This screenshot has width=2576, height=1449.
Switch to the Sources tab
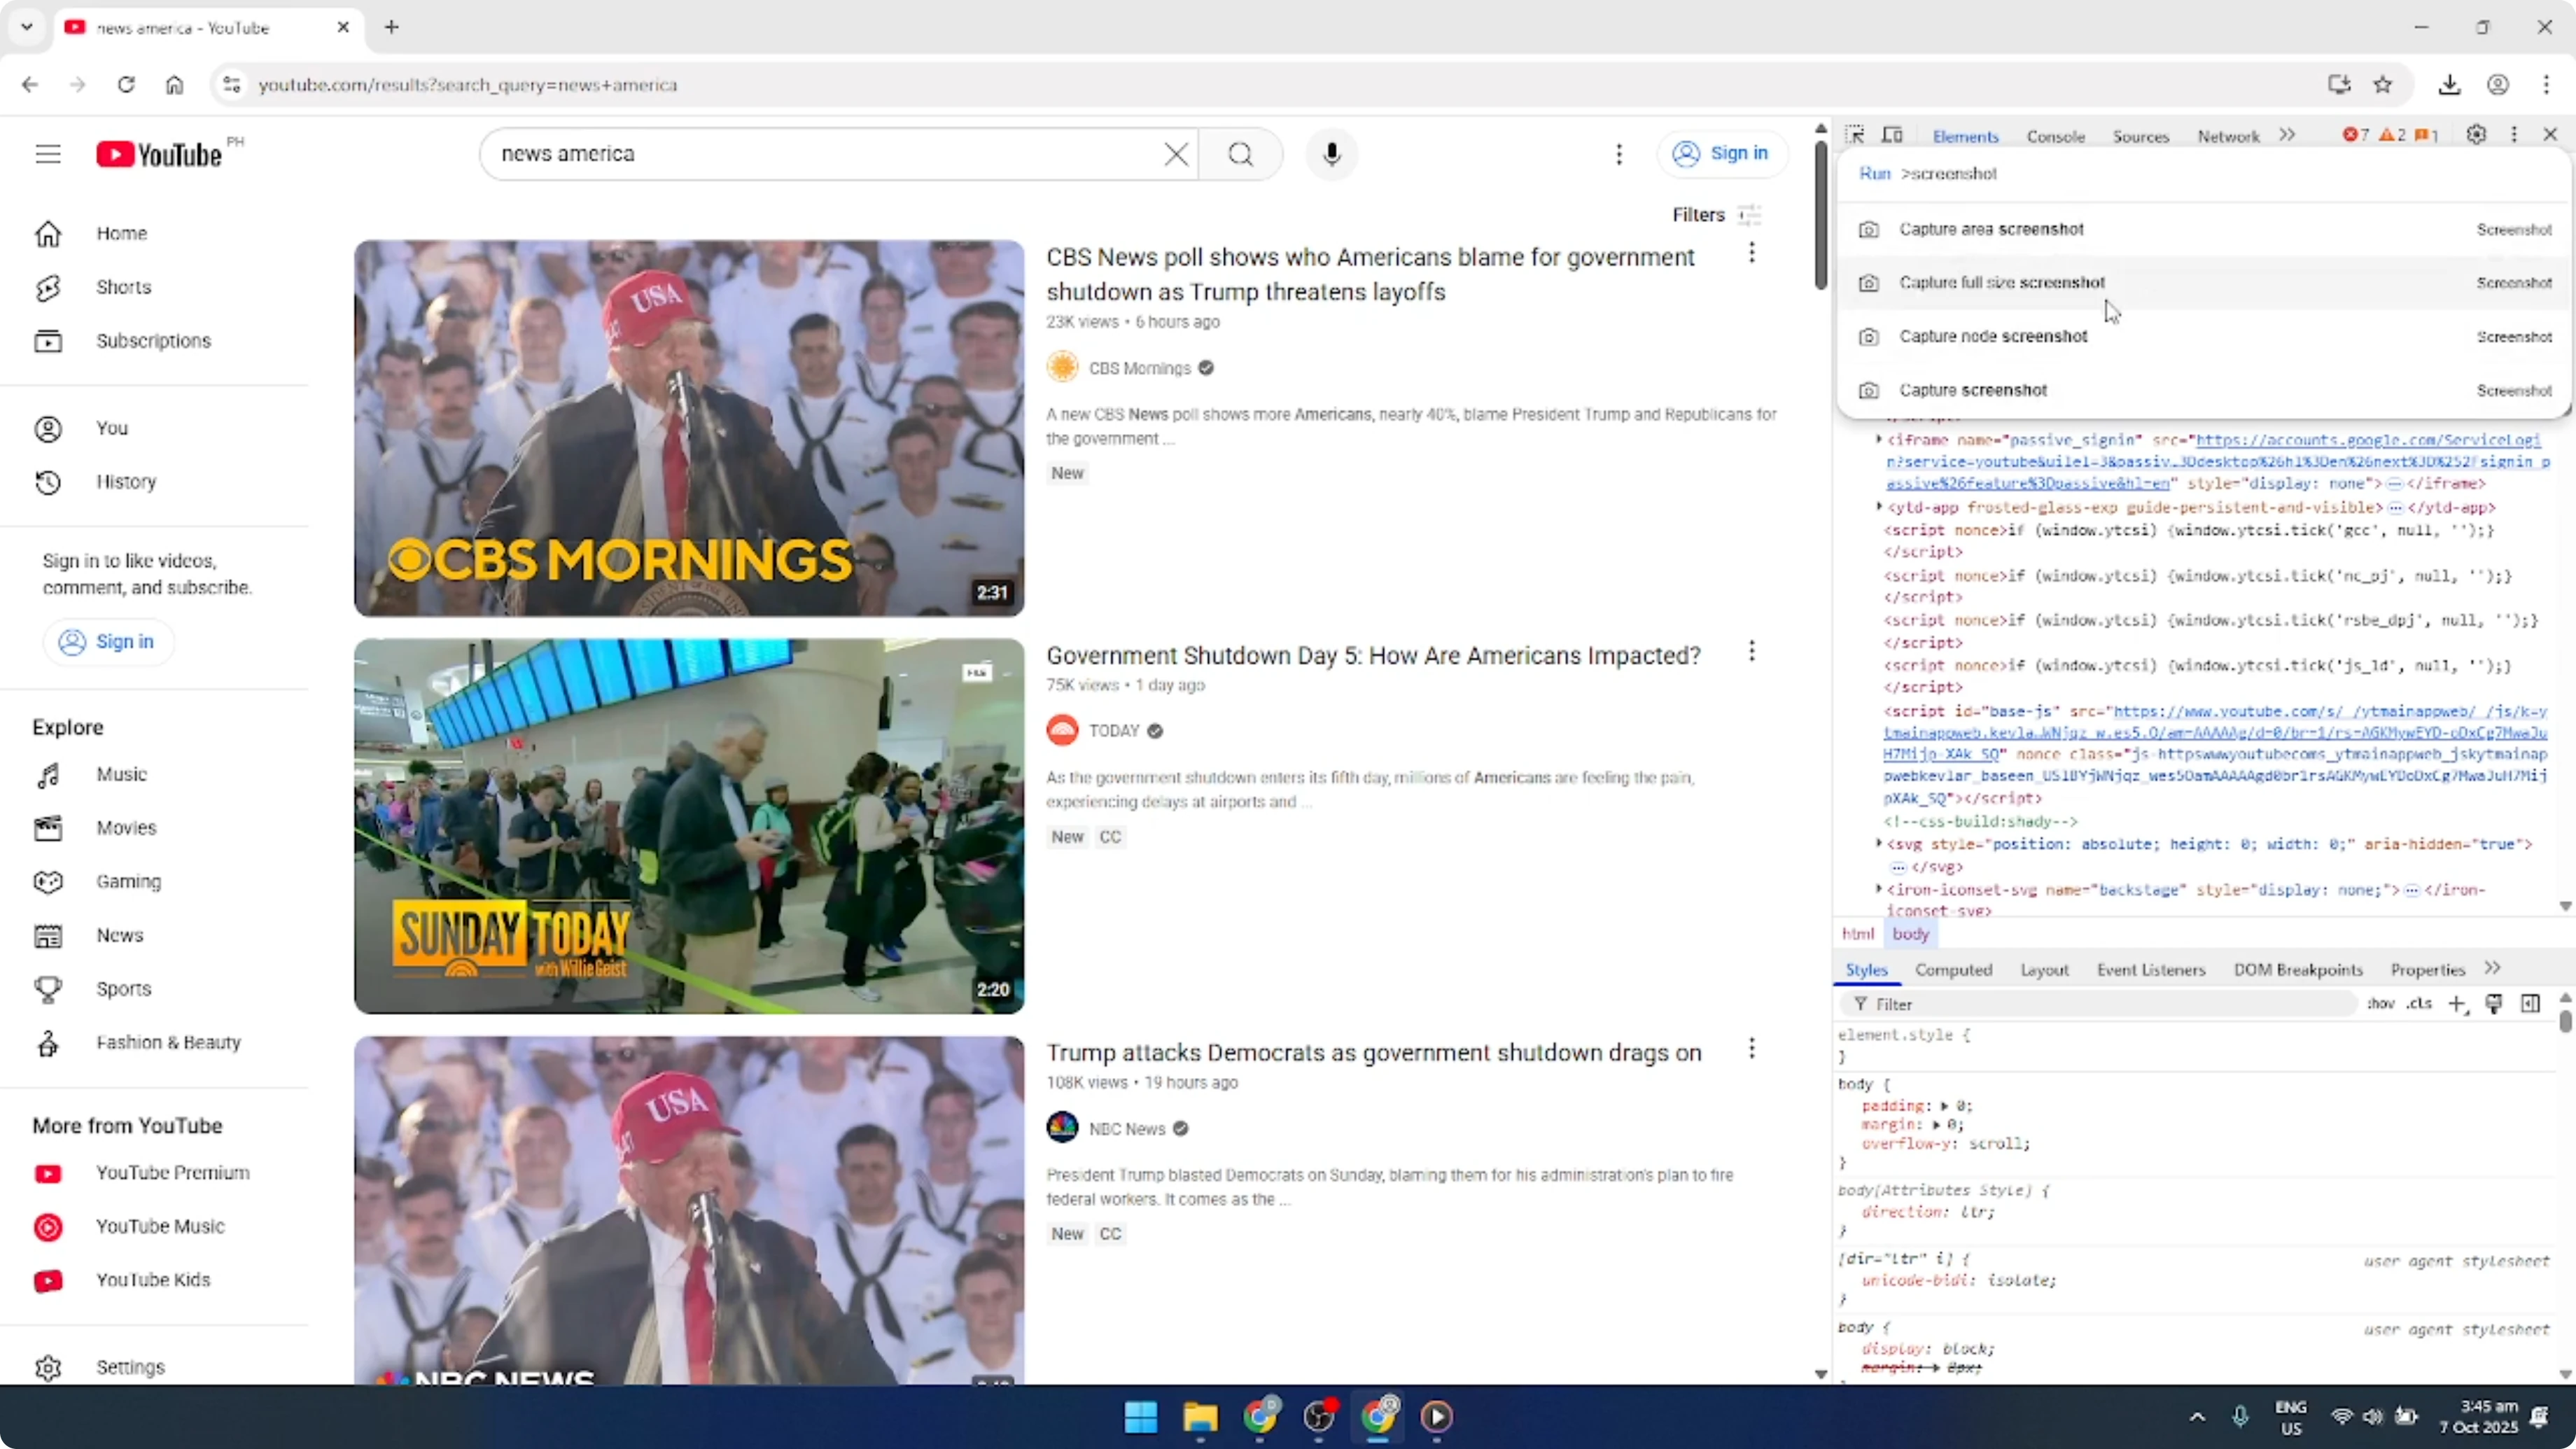(2140, 136)
